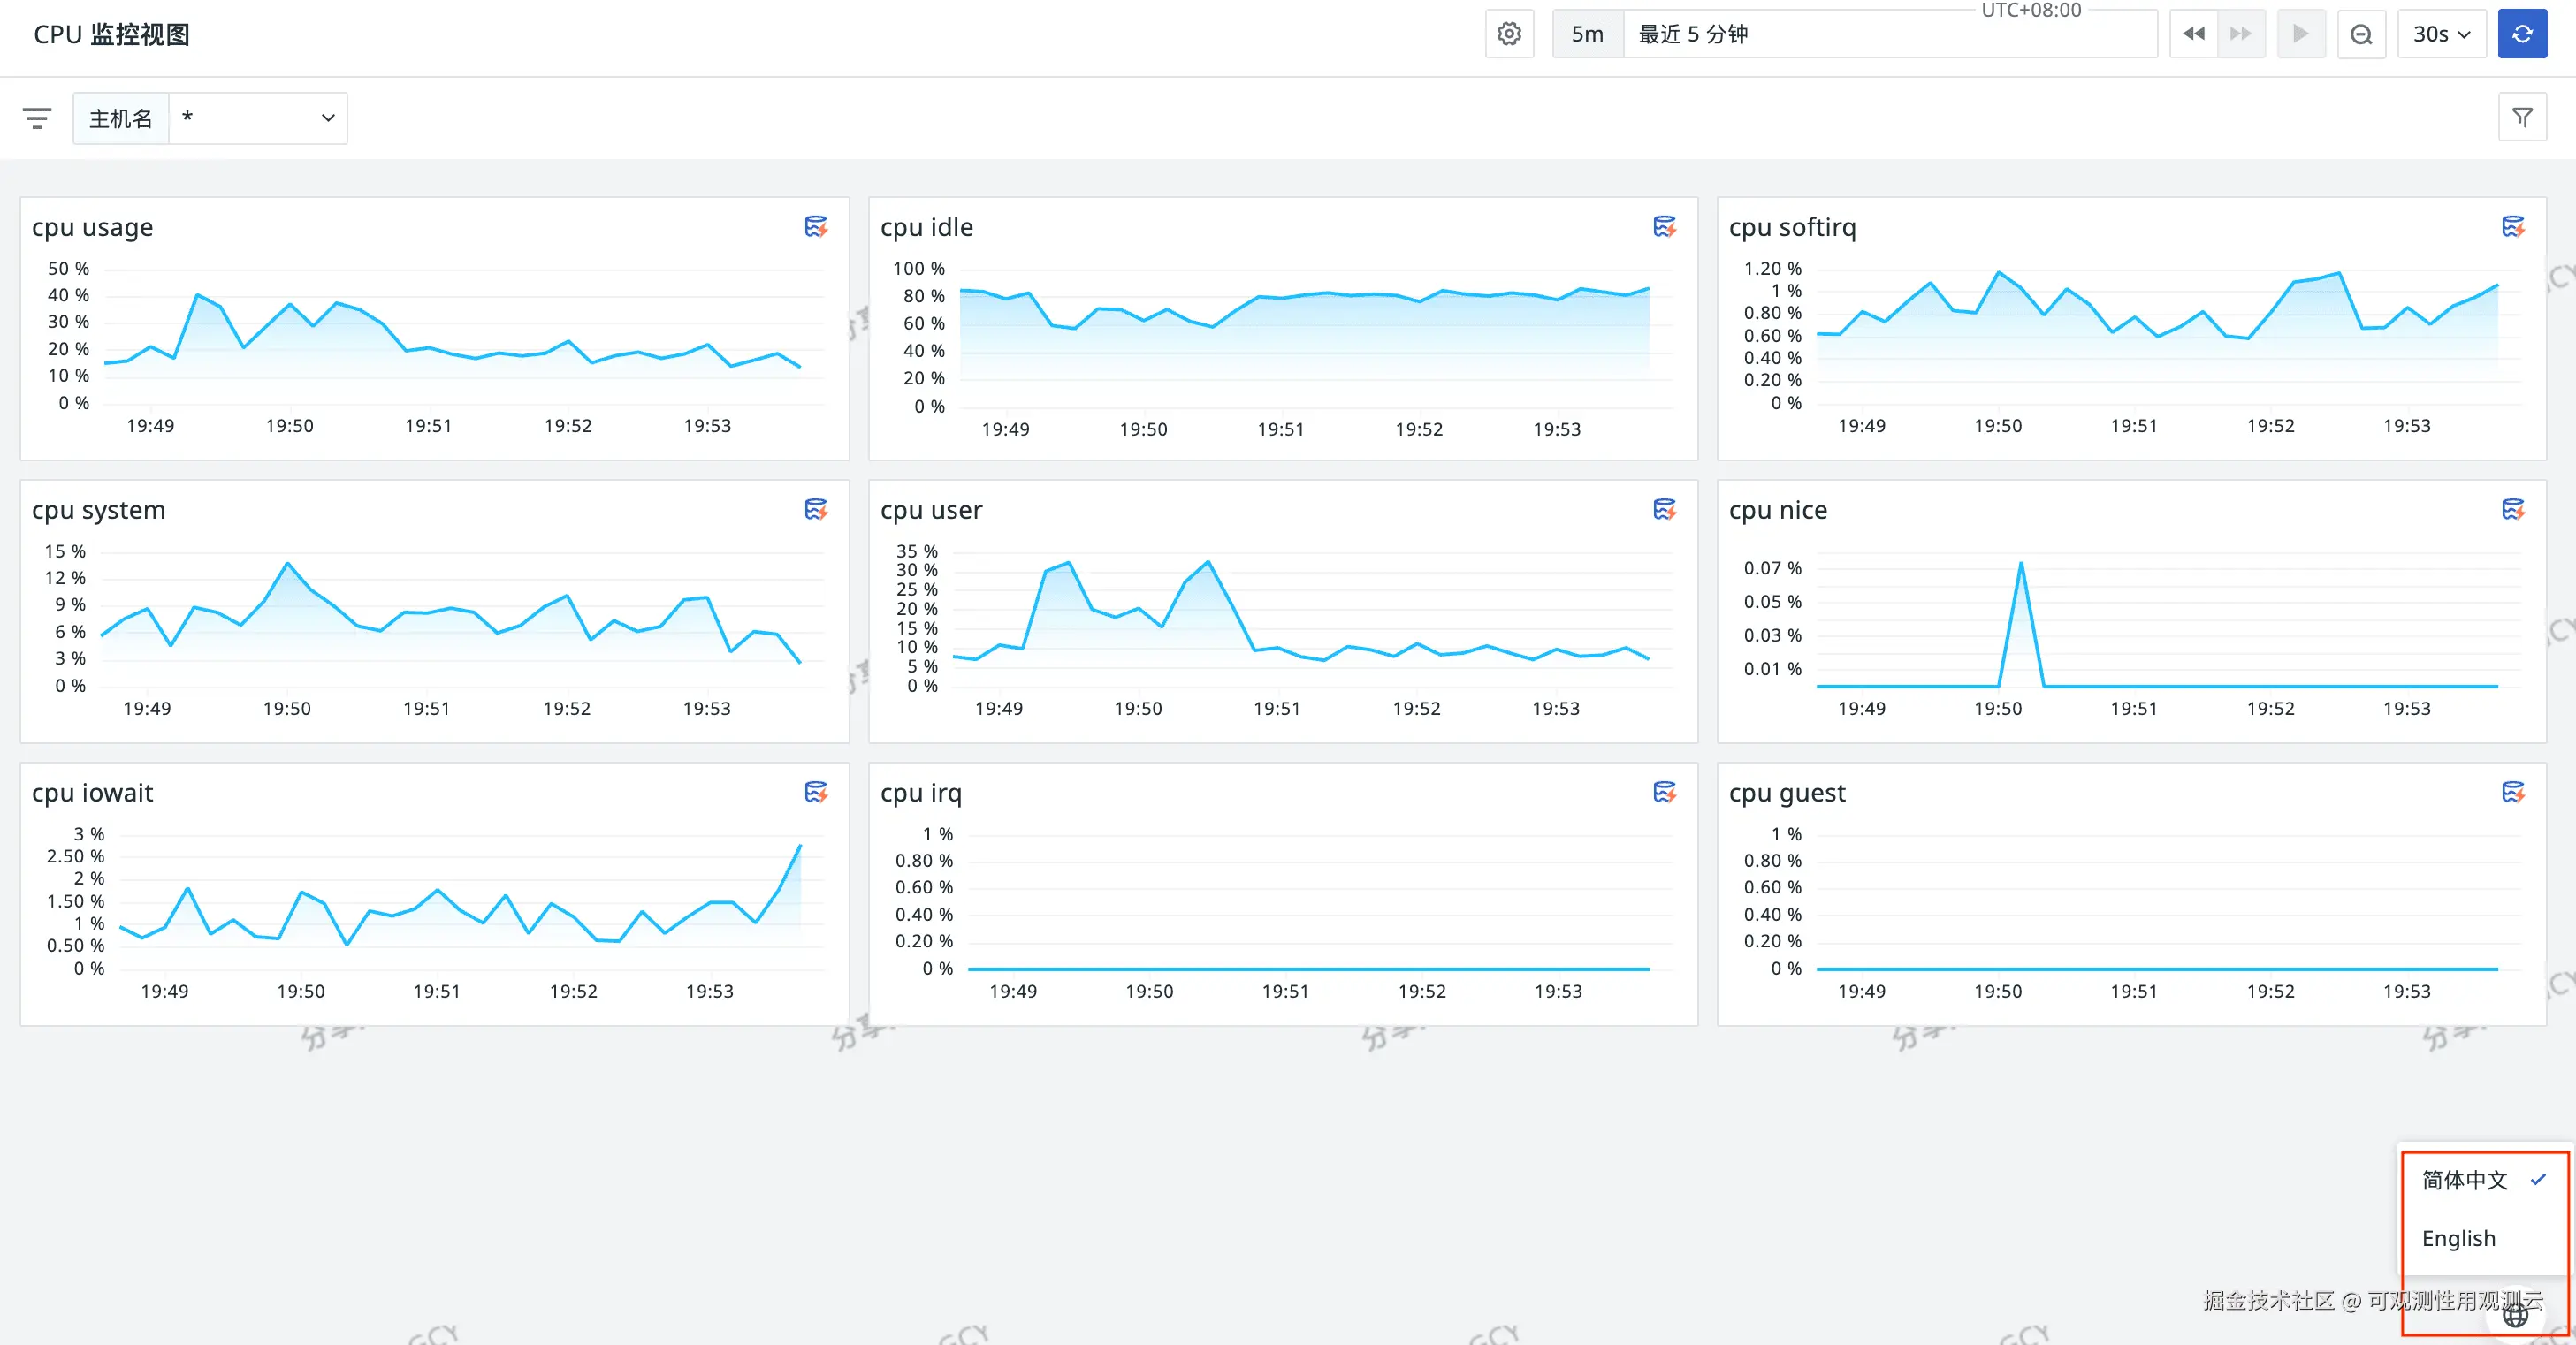Click the rewind time range button
Image resolution: width=2576 pixels, height=1345 pixels.
2193,34
